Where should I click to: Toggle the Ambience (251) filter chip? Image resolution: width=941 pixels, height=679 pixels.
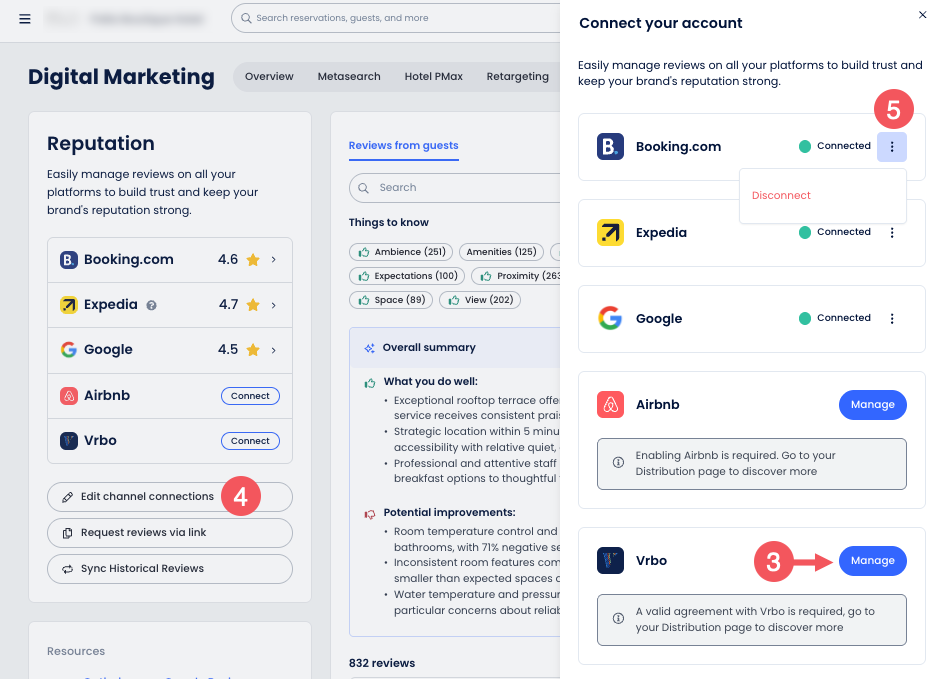401,252
